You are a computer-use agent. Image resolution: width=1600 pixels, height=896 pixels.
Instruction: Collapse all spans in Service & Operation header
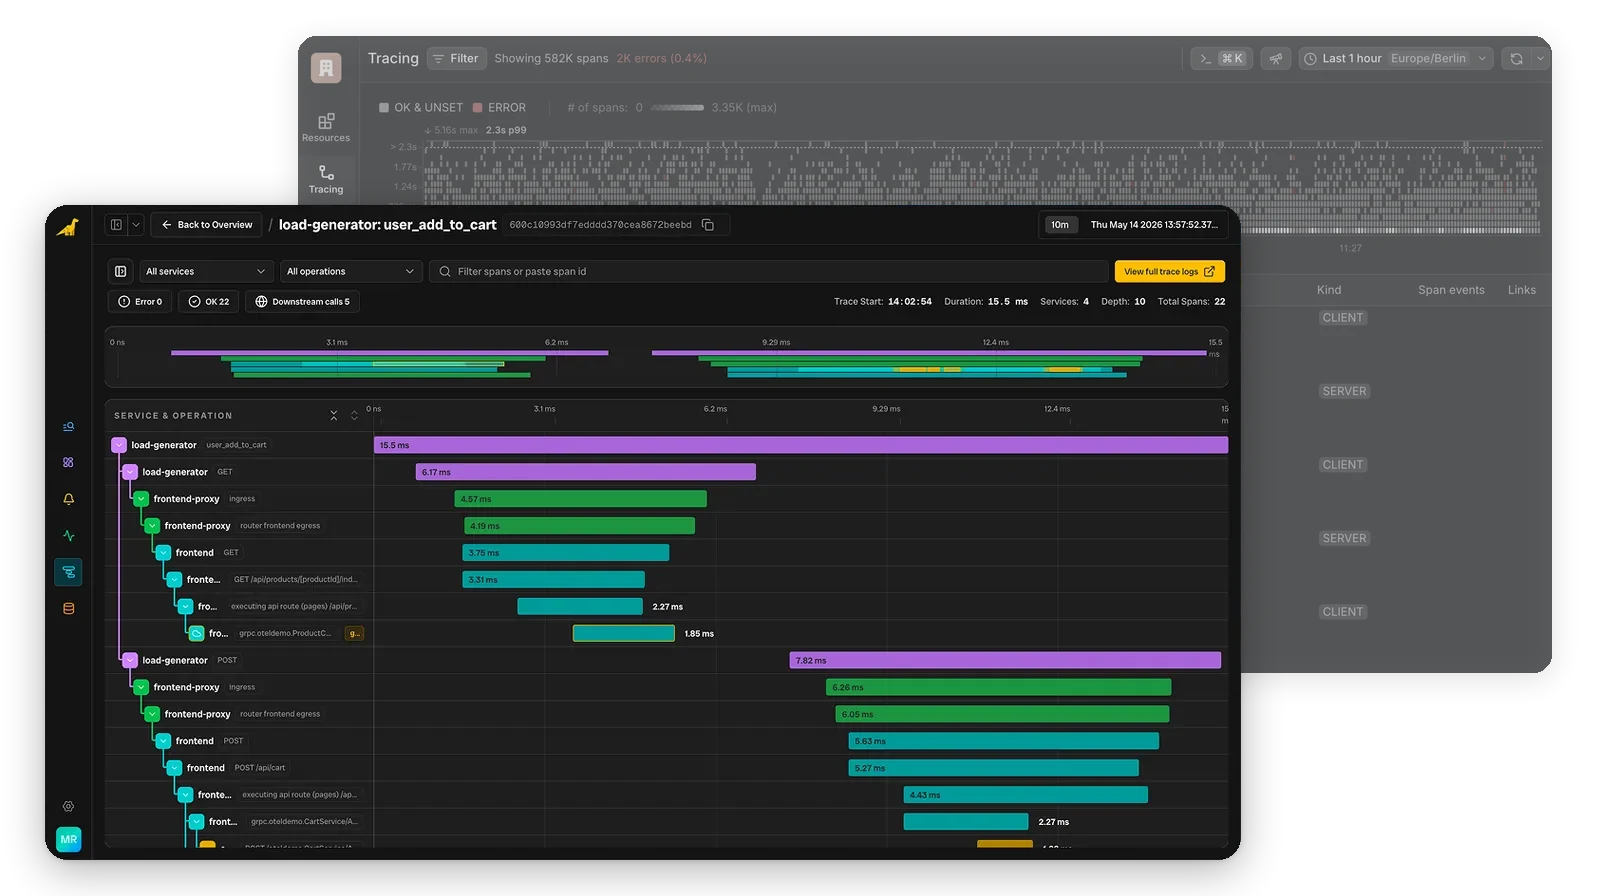pyautogui.click(x=334, y=415)
